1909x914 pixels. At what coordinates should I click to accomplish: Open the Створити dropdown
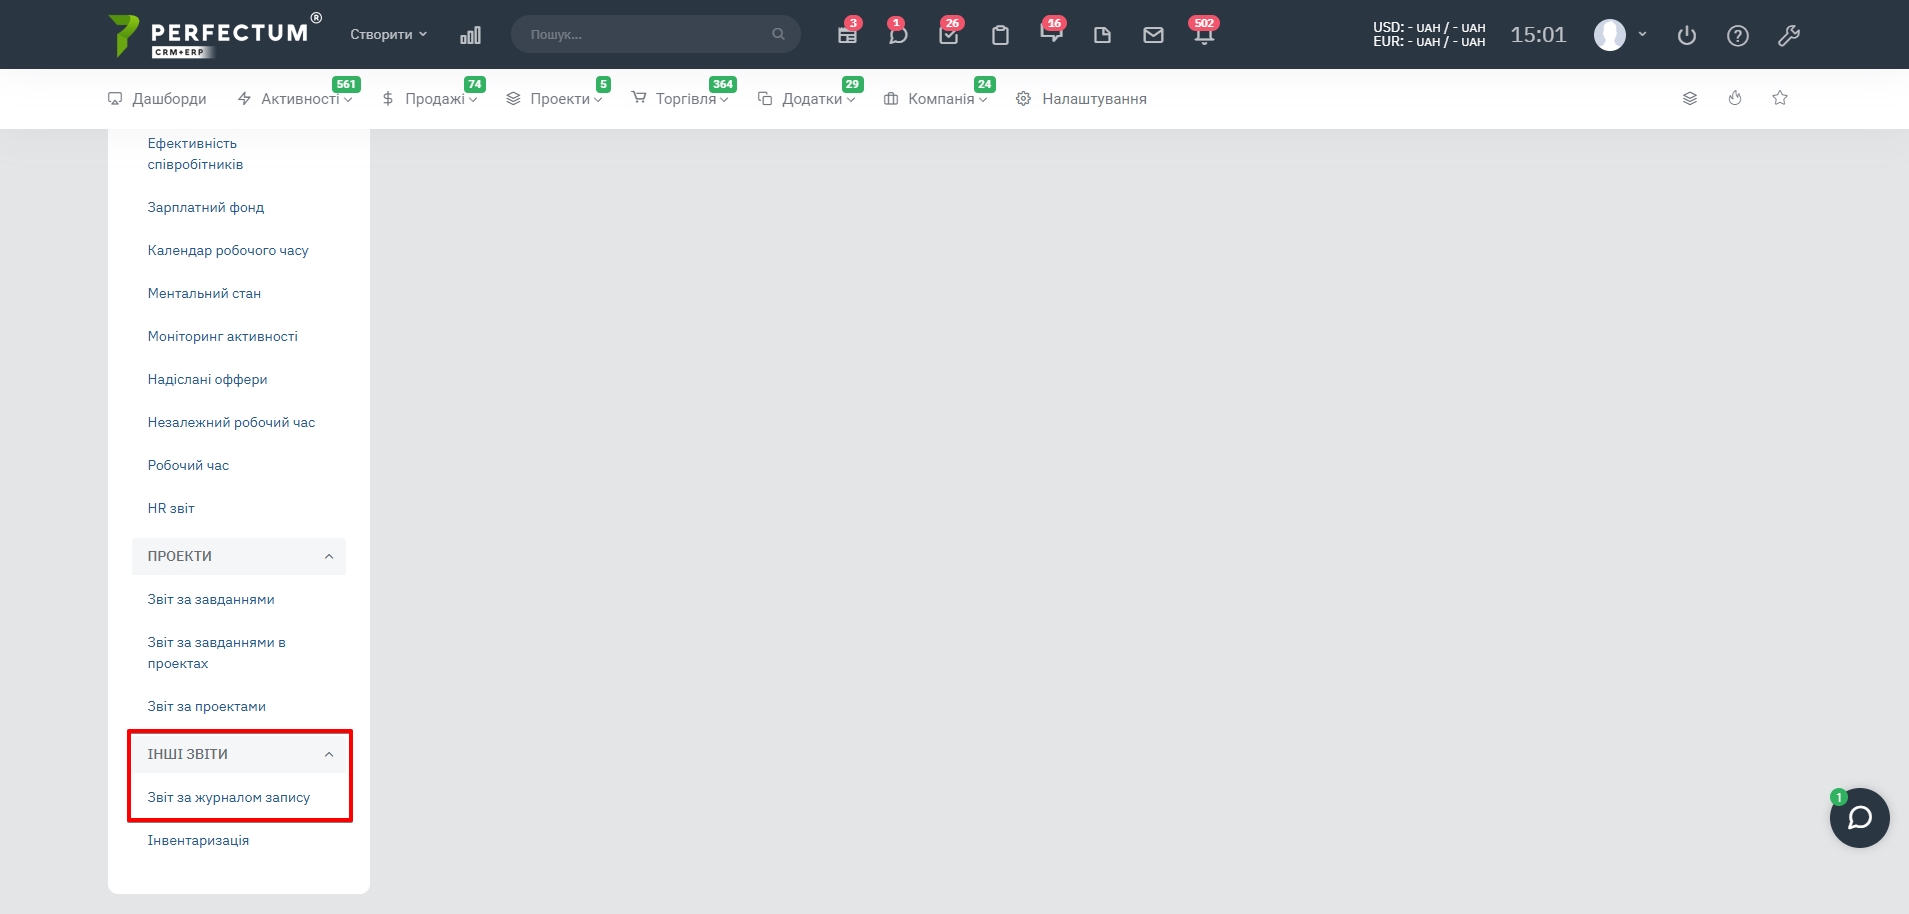coord(388,34)
